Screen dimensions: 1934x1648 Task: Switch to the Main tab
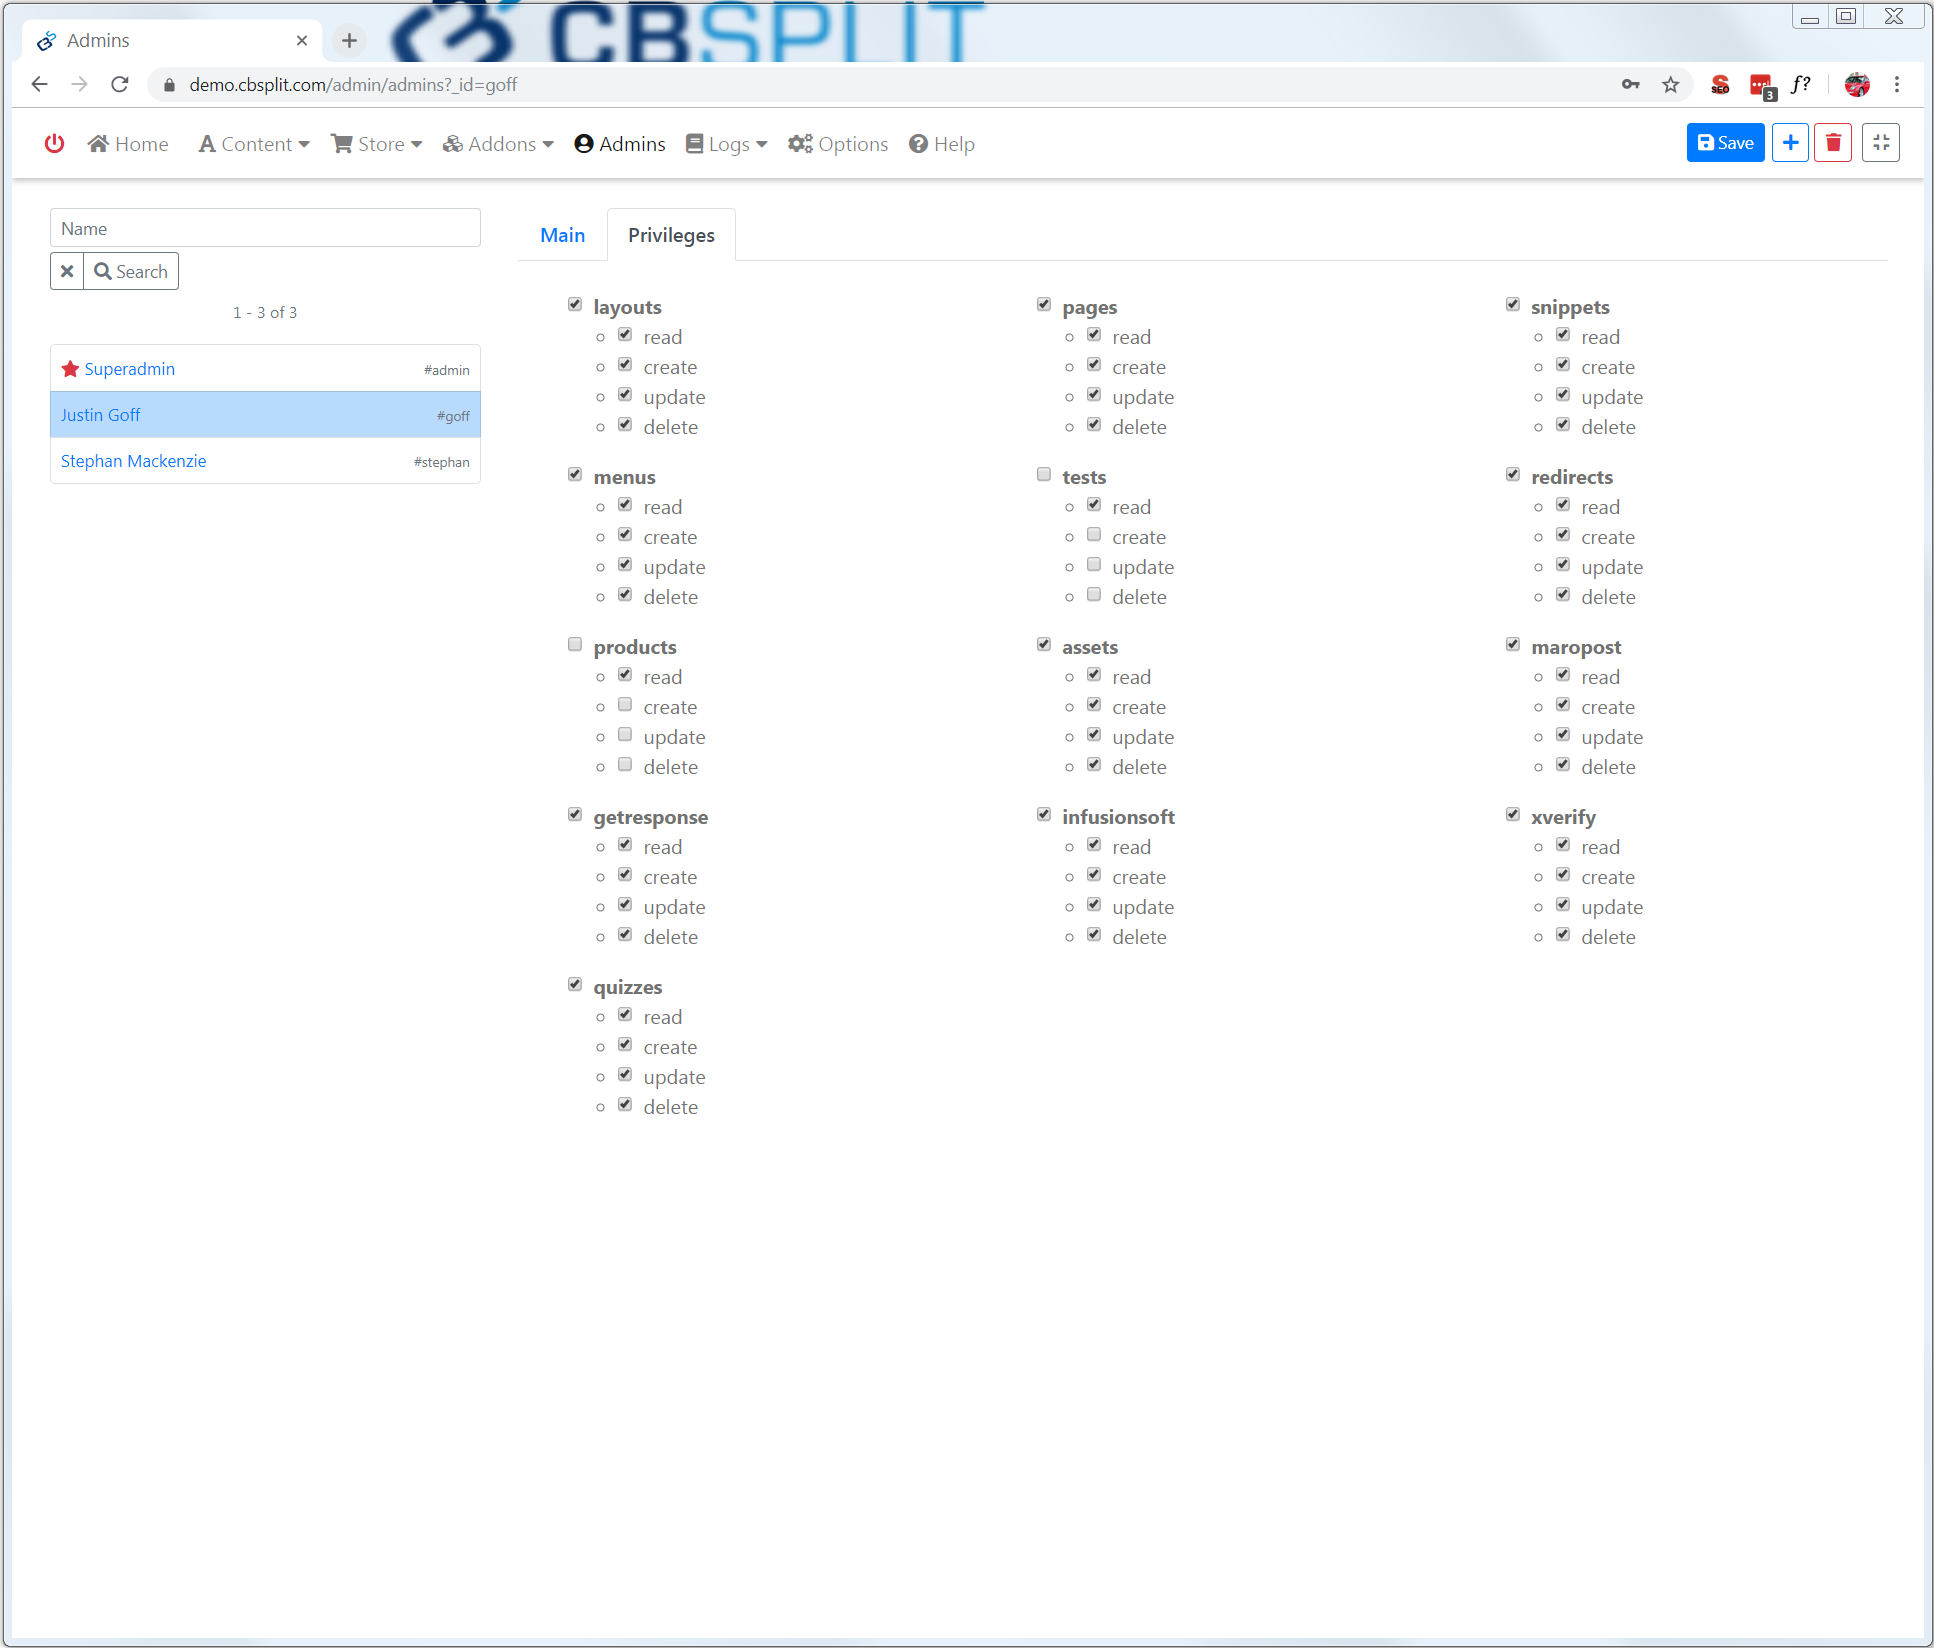pyautogui.click(x=562, y=235)
